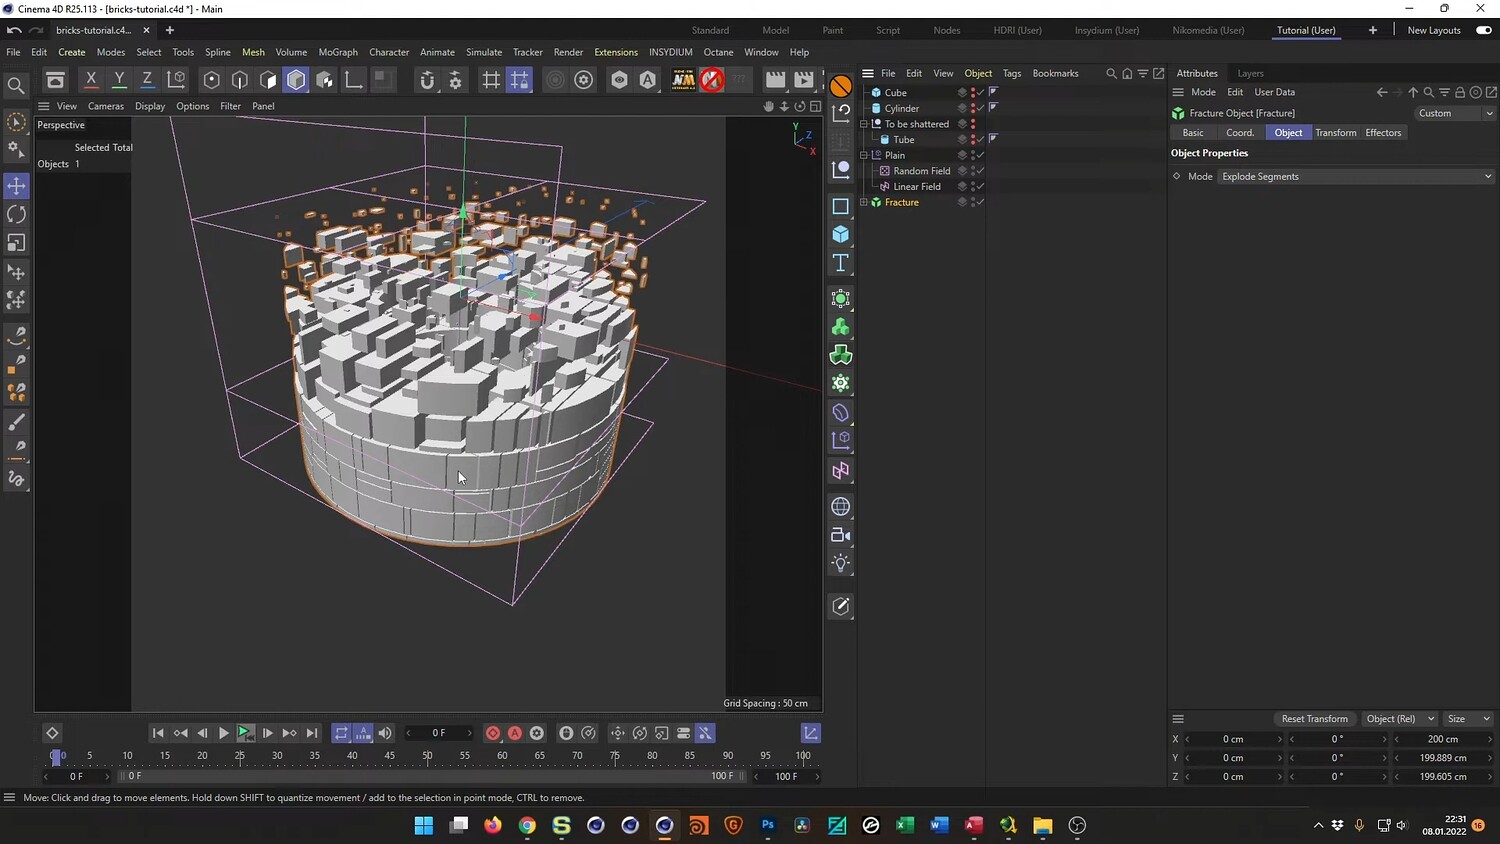Toggle the enable checkmark for Random Field
The image size is (1500, 844).
(x=981, y=171)
